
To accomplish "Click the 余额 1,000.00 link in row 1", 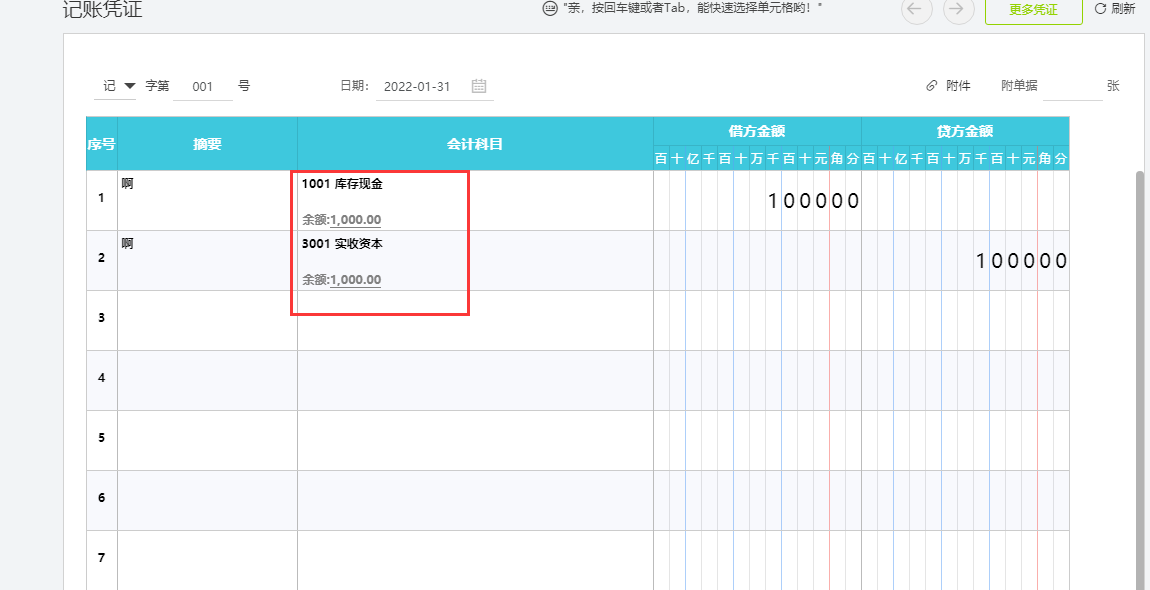I will [x=355, y=219].
